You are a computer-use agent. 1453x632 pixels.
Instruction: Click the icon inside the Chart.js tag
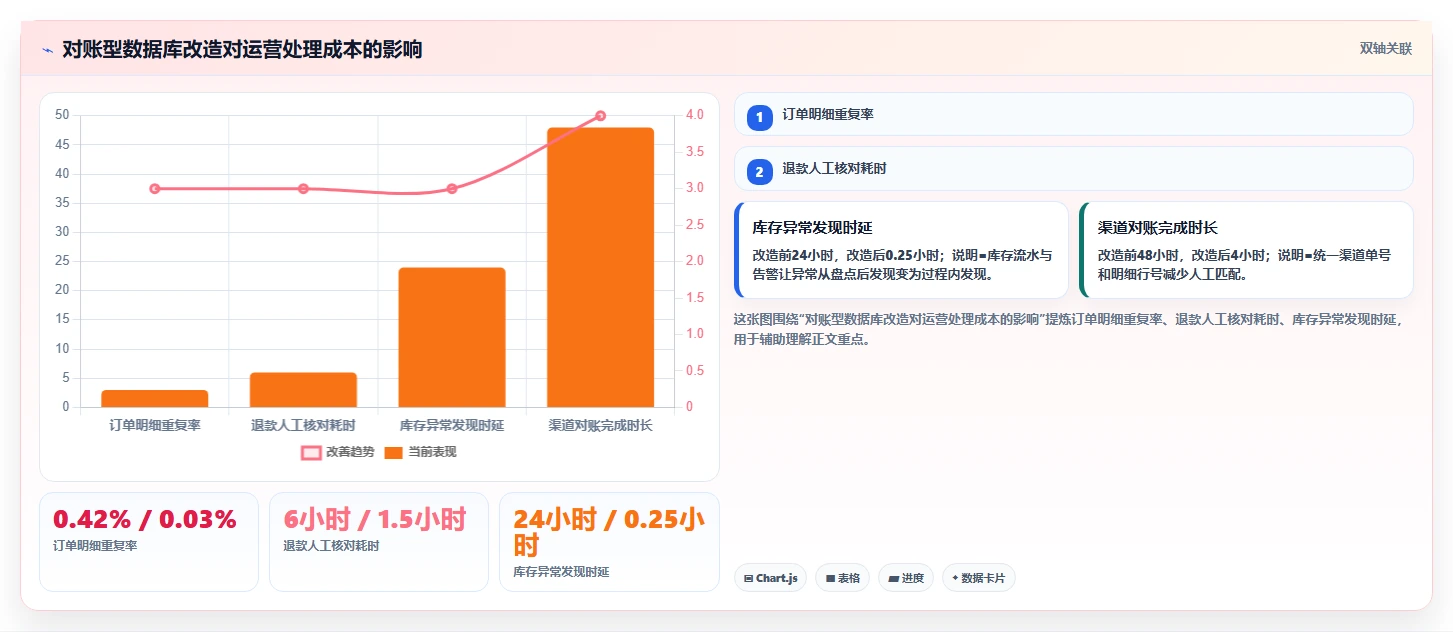click(x=749, y=578)
